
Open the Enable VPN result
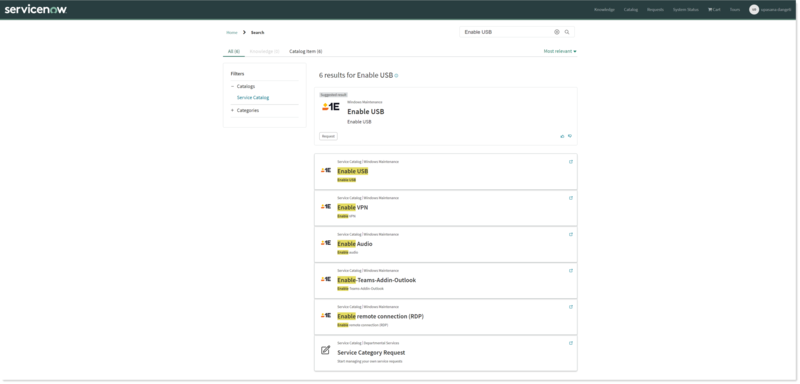pyautogui.click(x=353, y=208)
